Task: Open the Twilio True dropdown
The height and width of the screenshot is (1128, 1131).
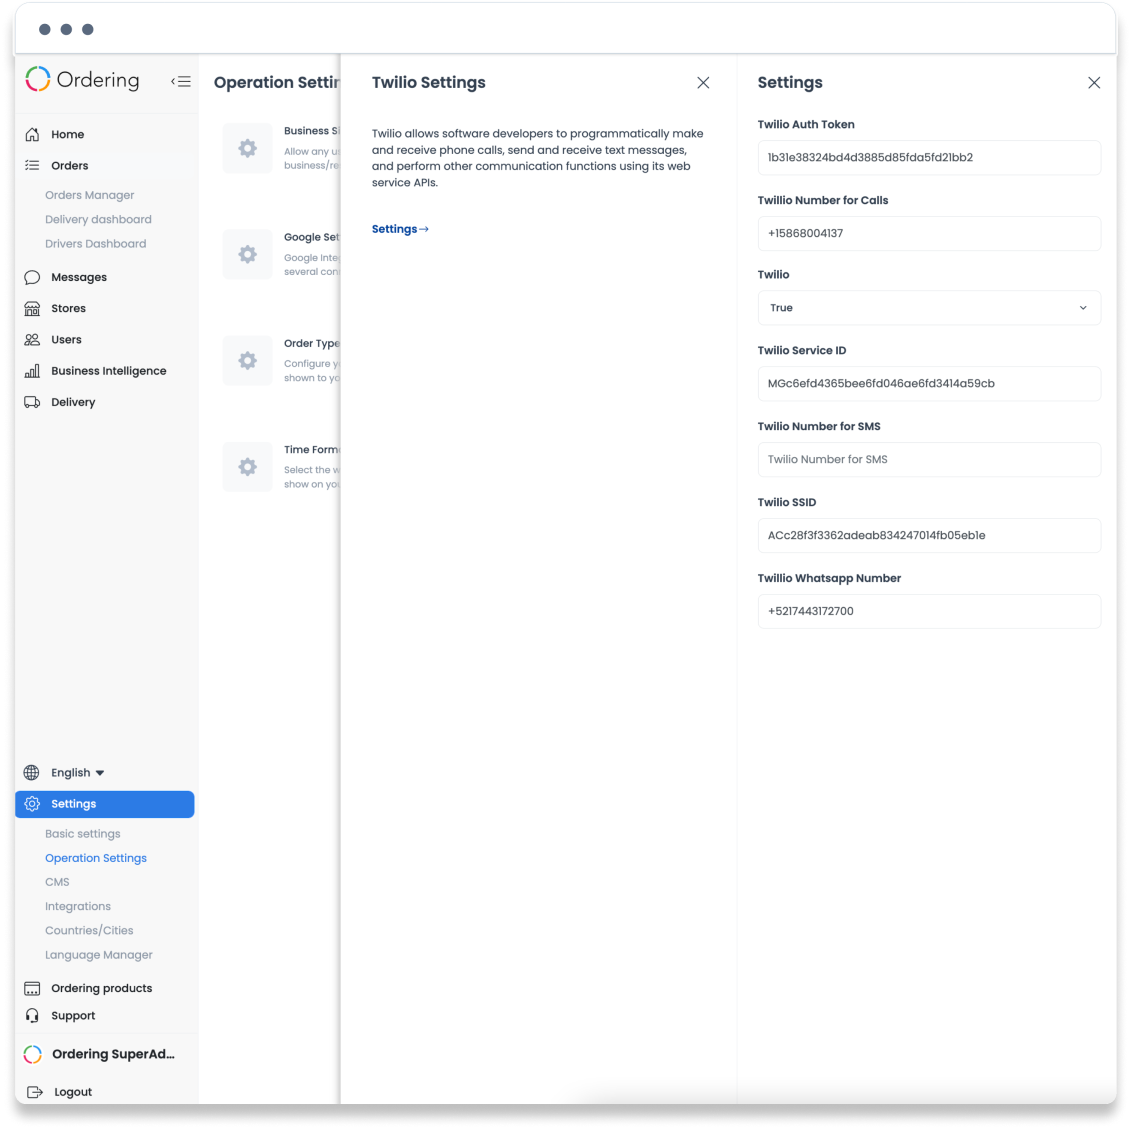Action: [929, 308]
